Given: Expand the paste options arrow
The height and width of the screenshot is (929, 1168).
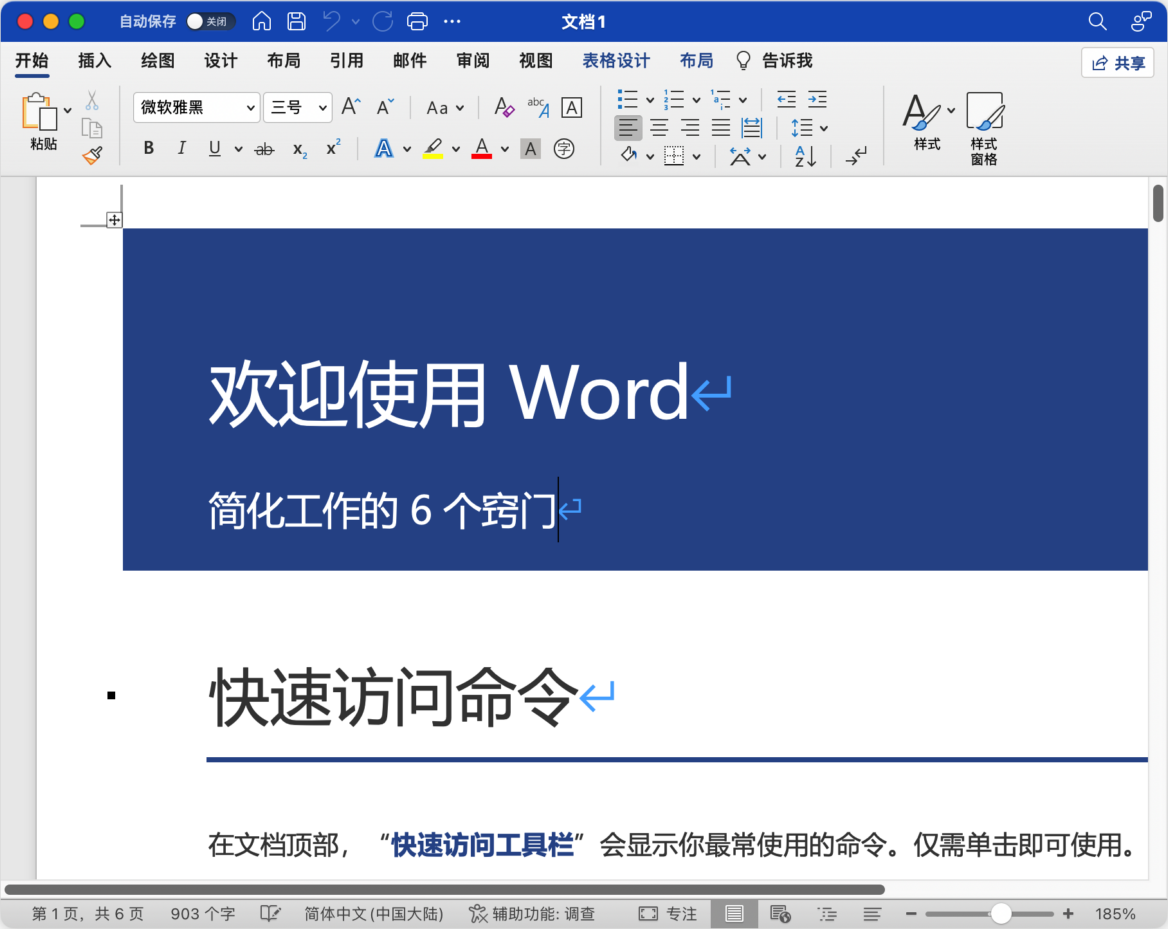Looking at the screenshot, I should tap(67, 110).
